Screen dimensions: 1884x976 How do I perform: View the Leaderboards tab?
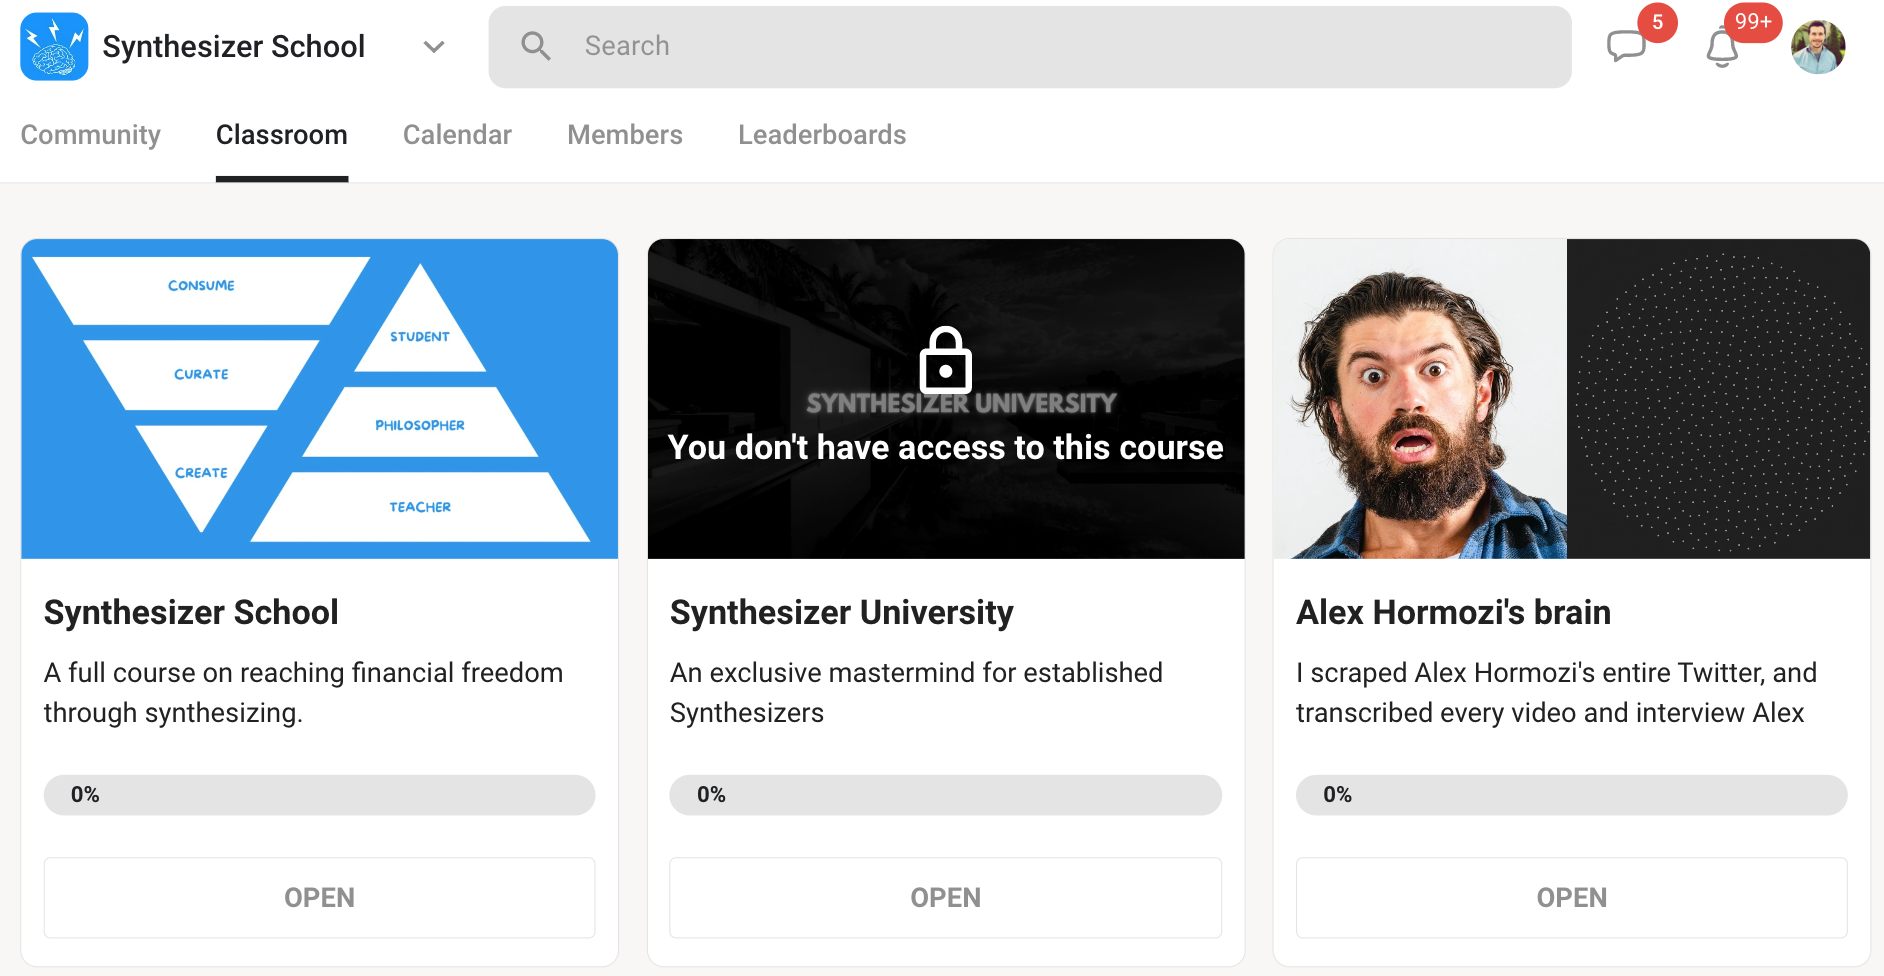pyautogui.click(x=821, y=134)
